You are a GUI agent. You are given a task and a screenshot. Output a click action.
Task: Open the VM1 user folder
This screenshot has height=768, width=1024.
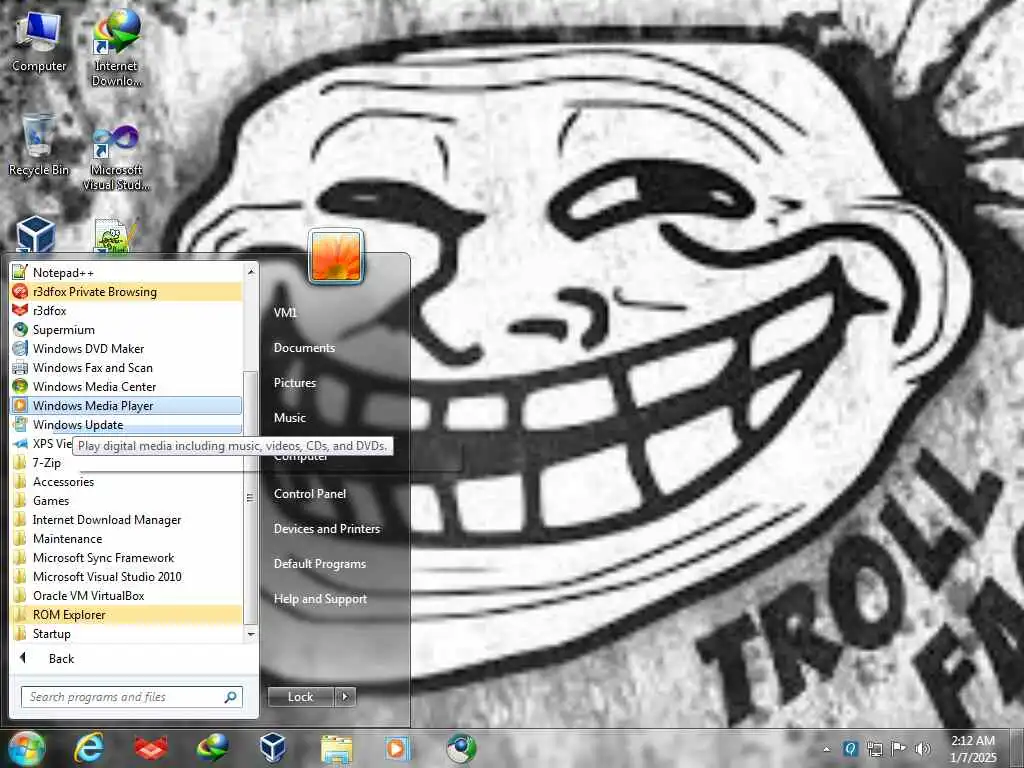click(285, 313)
